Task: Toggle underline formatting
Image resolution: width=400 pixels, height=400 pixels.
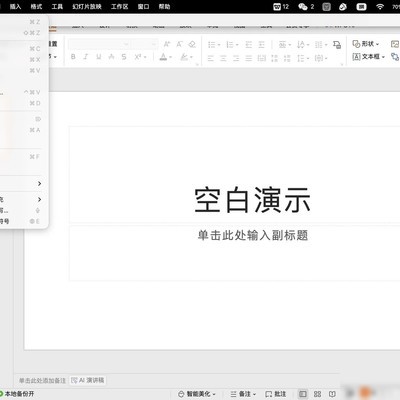Action: coord(99,57)
